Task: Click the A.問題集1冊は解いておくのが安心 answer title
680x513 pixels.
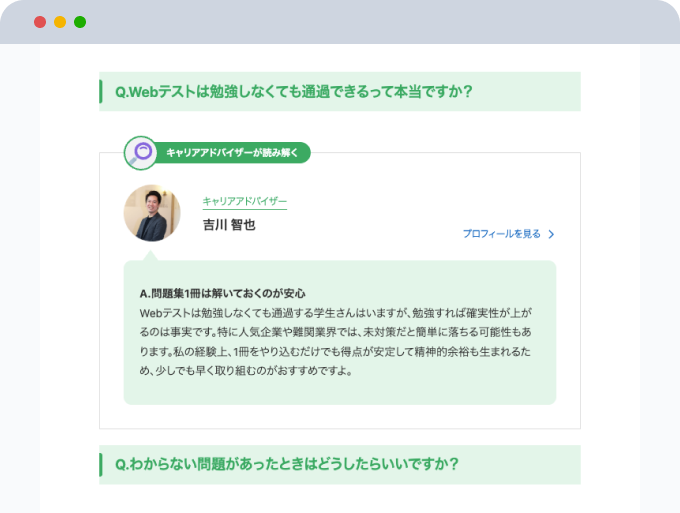Action: pyautogui.click(x=223, y=294)
